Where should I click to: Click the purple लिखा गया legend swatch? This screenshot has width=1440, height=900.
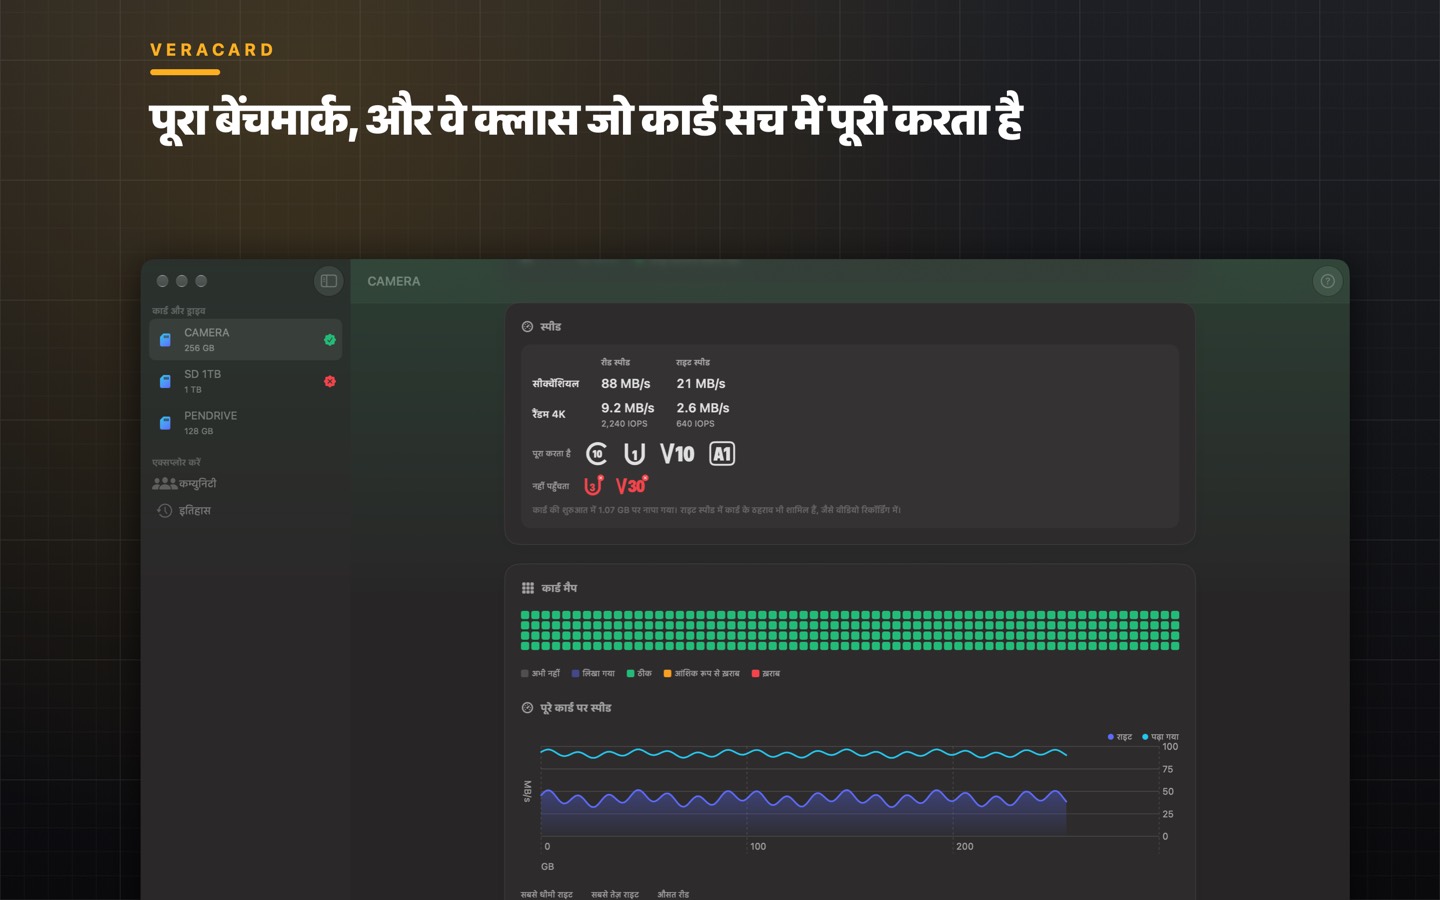coord(575,674)
